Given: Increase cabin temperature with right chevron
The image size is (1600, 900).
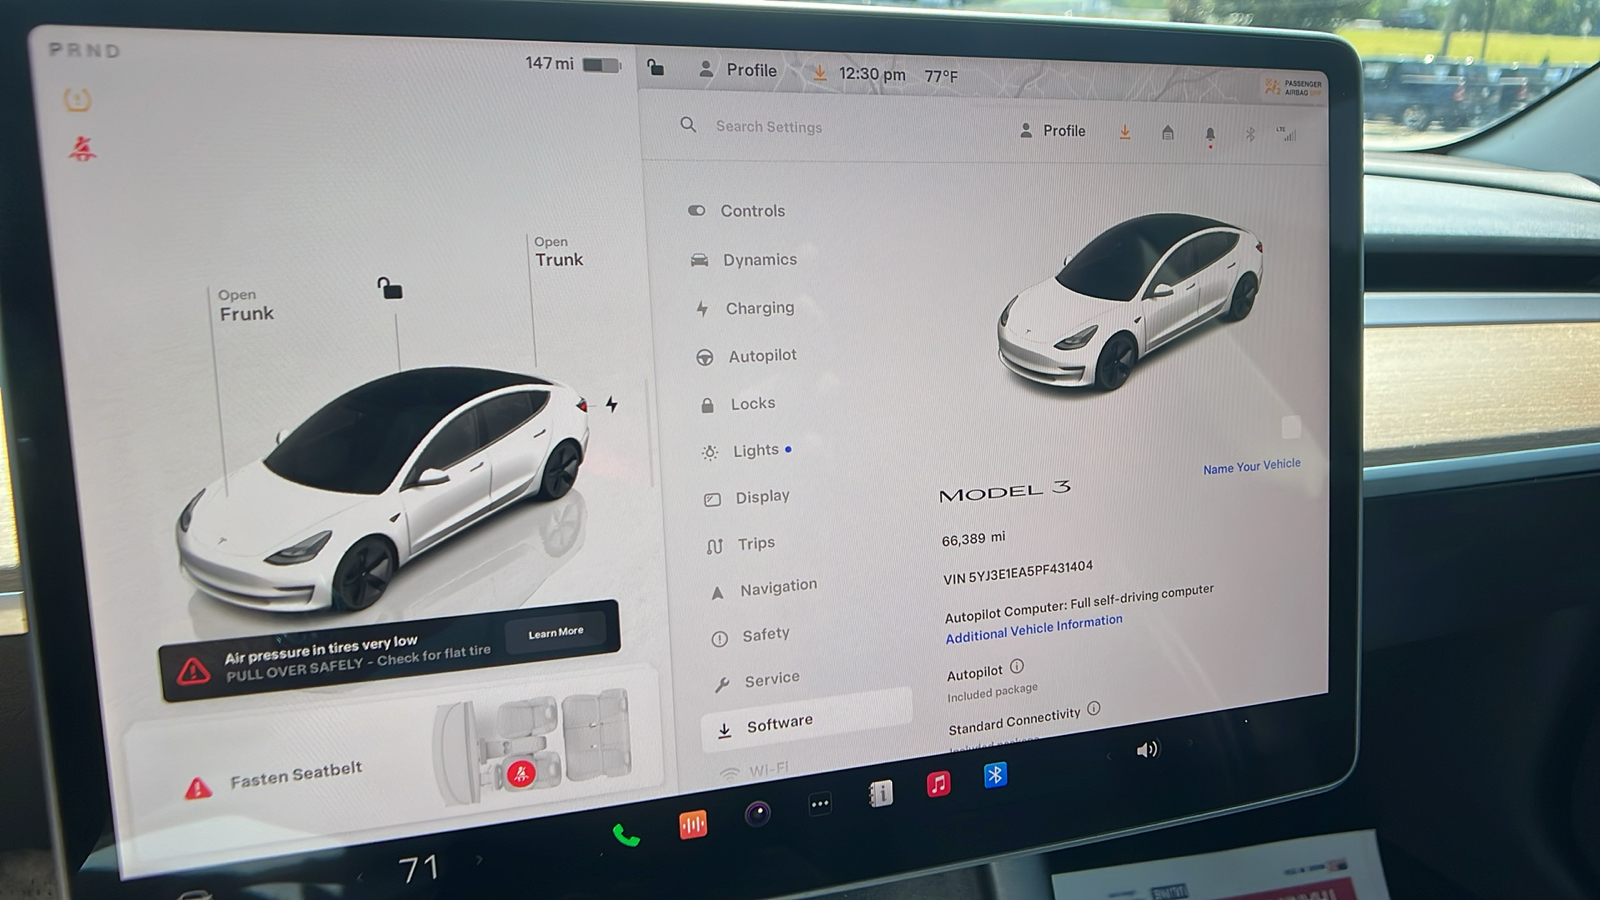Looking at the screenshot, I should click(x=479, y=859).
